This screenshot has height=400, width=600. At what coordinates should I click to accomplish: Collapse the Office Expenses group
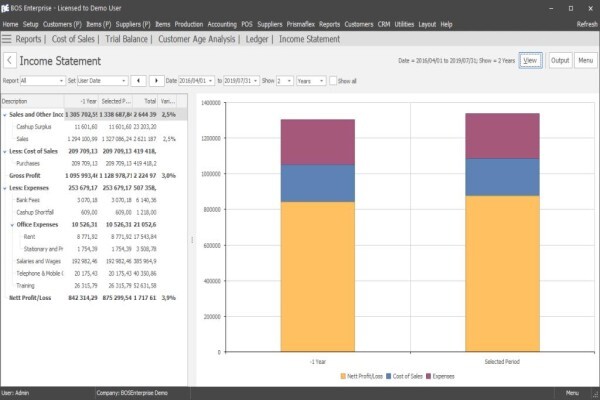coord(12,225)
